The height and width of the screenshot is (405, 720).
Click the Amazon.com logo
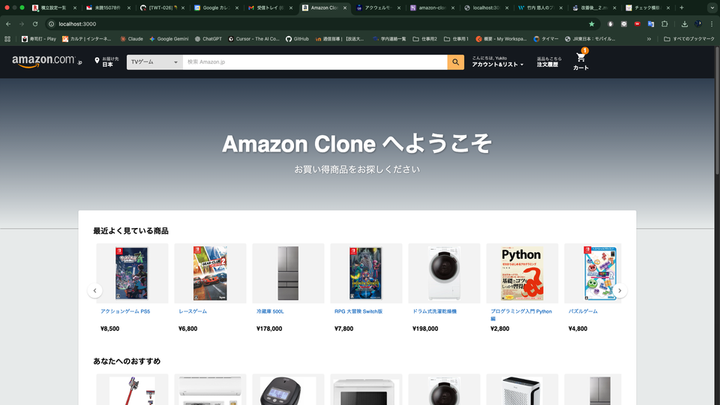[46, 61]
